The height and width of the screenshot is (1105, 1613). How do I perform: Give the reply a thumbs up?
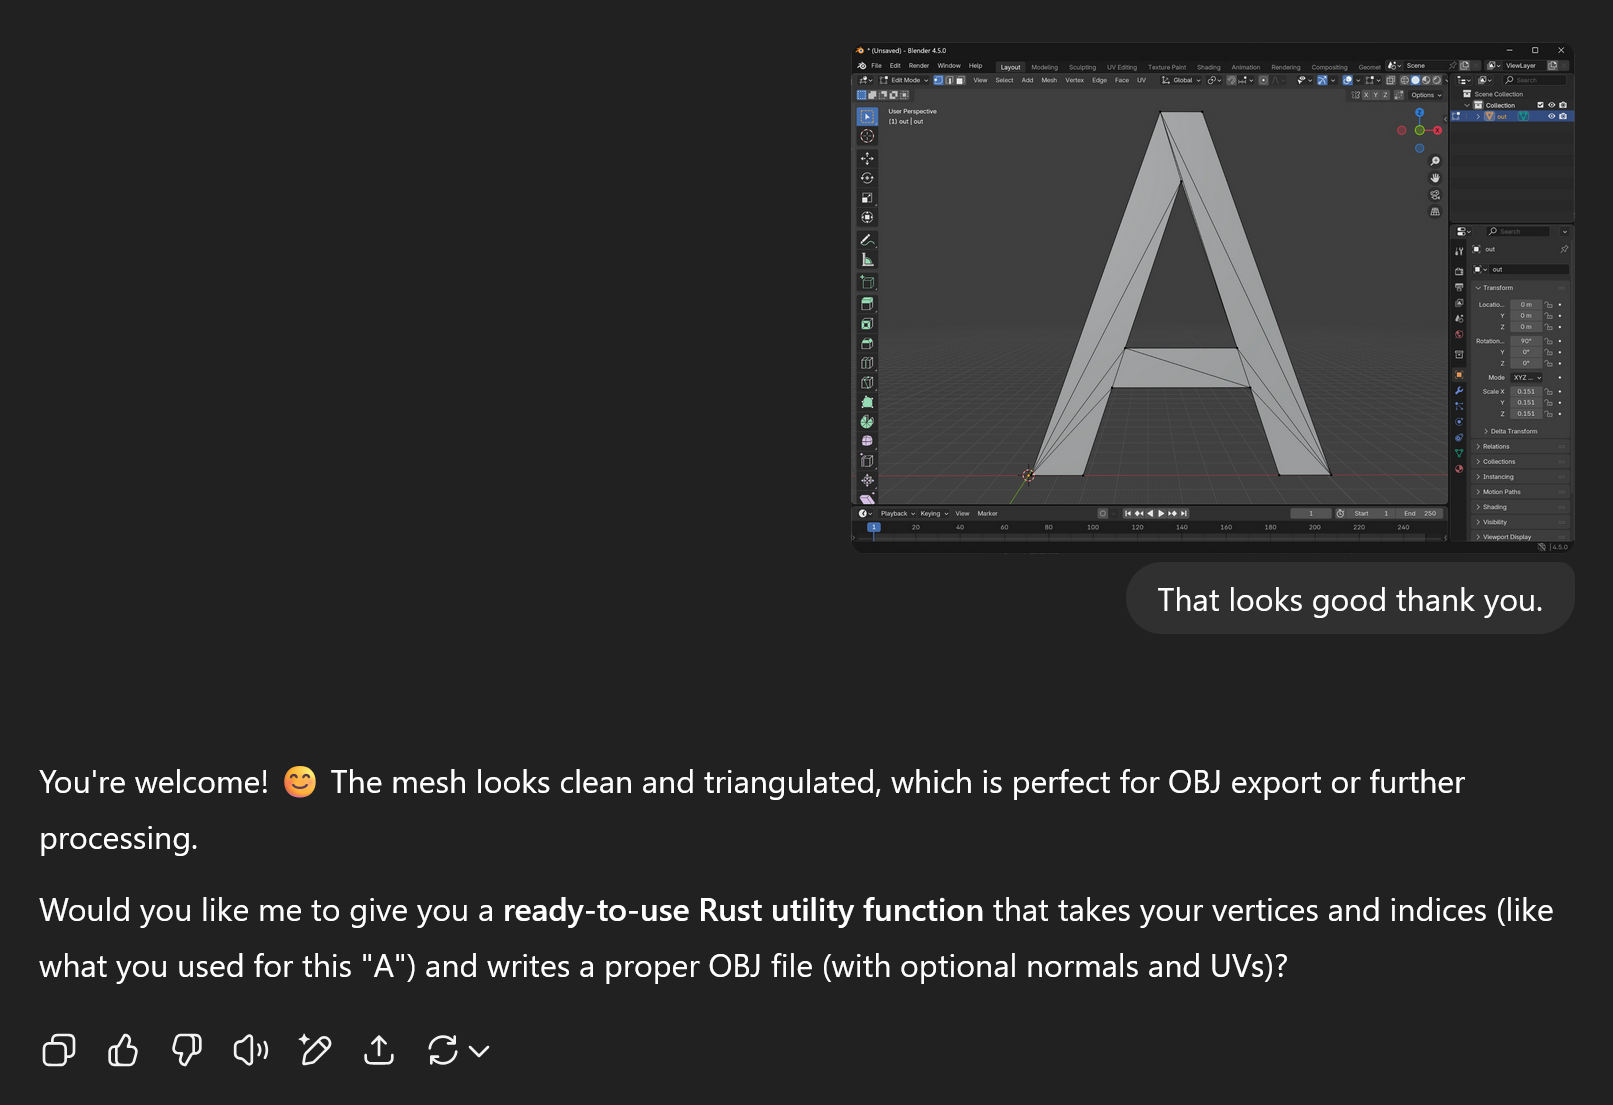pos(123,1050)
